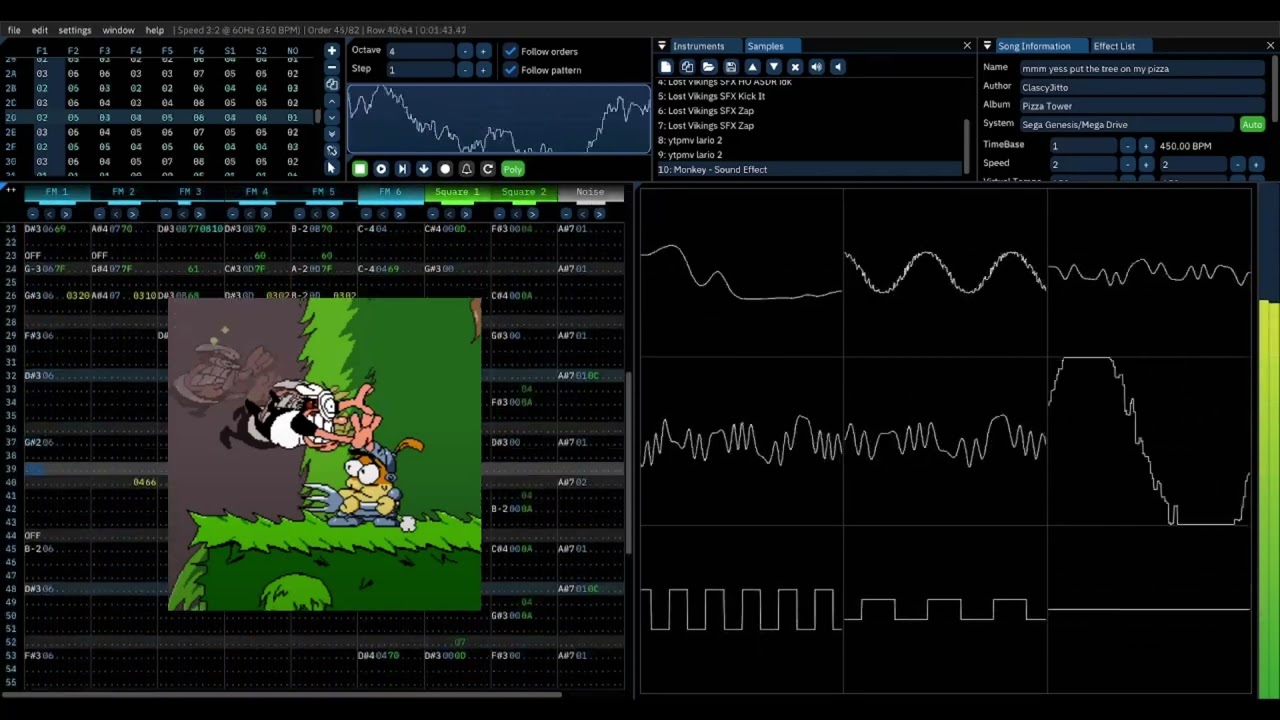Viewport: 1280px width, 720px height.
Task: Move the order down
Action: (332, 117)
